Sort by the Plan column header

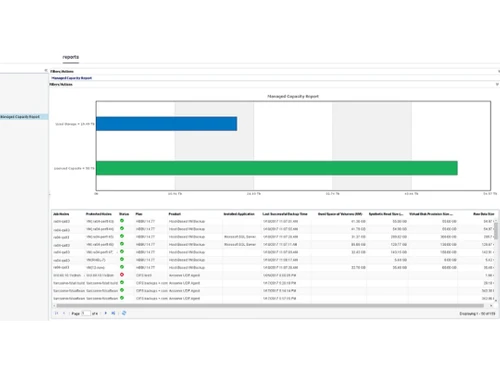[x=139, y=214]
